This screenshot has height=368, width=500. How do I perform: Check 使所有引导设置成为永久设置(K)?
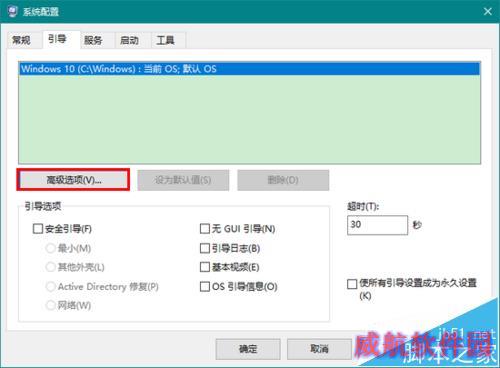tap(352, 284)
